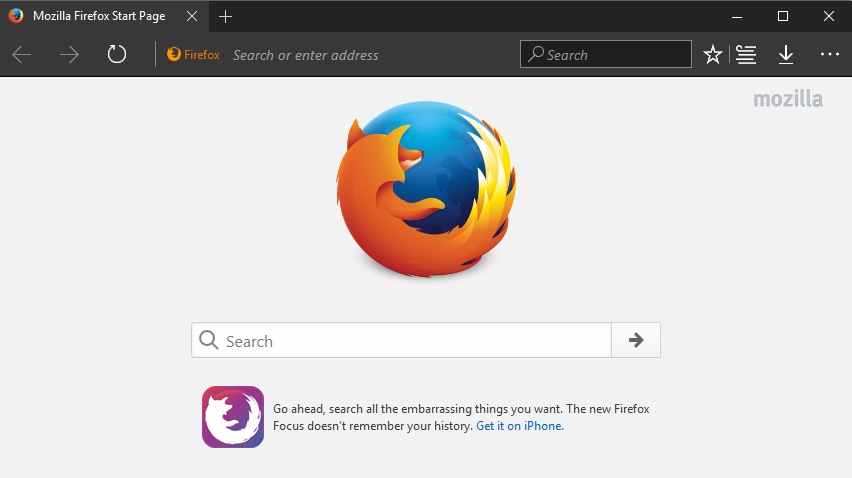Click the large Firefox logo
852x478 pixels.
(x=426, y=189)
